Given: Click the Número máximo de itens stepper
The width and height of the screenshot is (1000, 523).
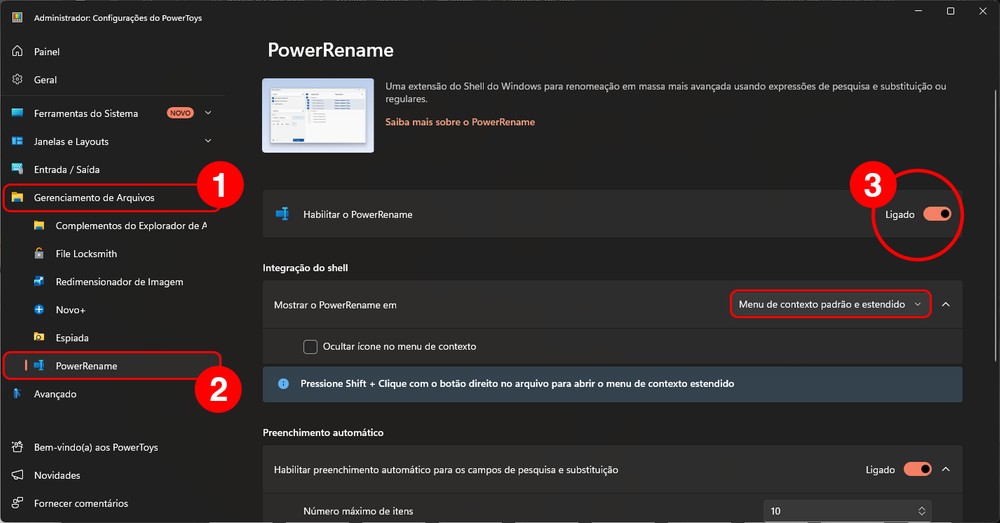Looking at the screenshot, I should pos(921,511).
